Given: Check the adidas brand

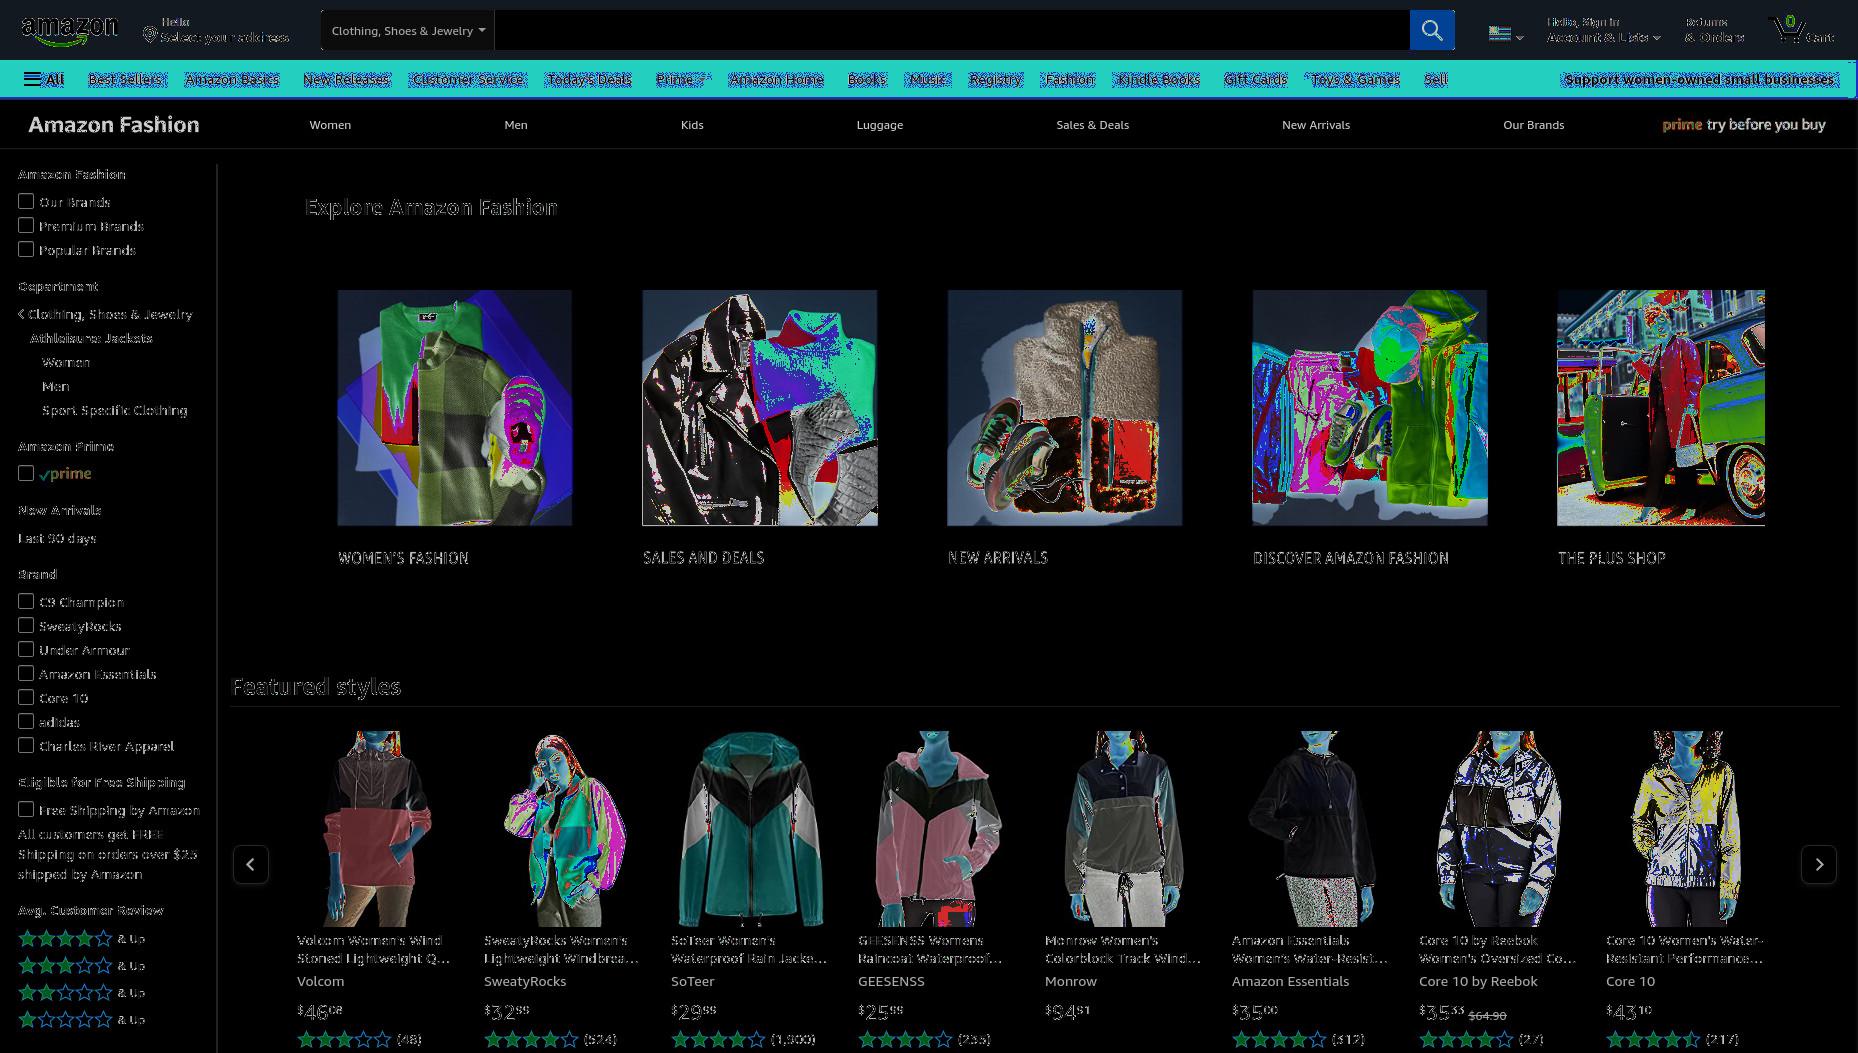Looking at the screenshot, I should pyautogui.click(x=26, y=721).
